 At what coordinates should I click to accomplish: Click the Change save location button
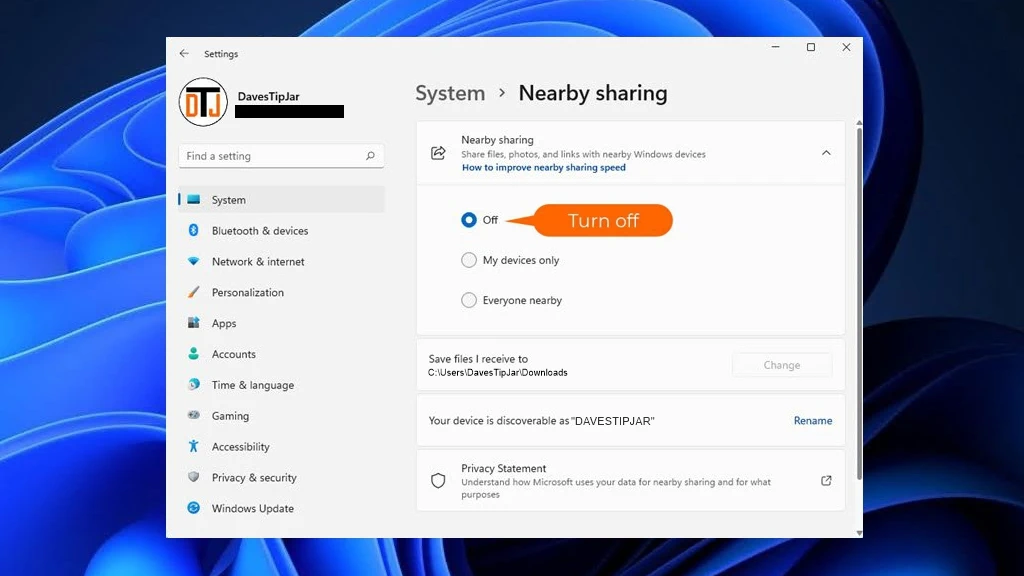click(x=782, y=365)
